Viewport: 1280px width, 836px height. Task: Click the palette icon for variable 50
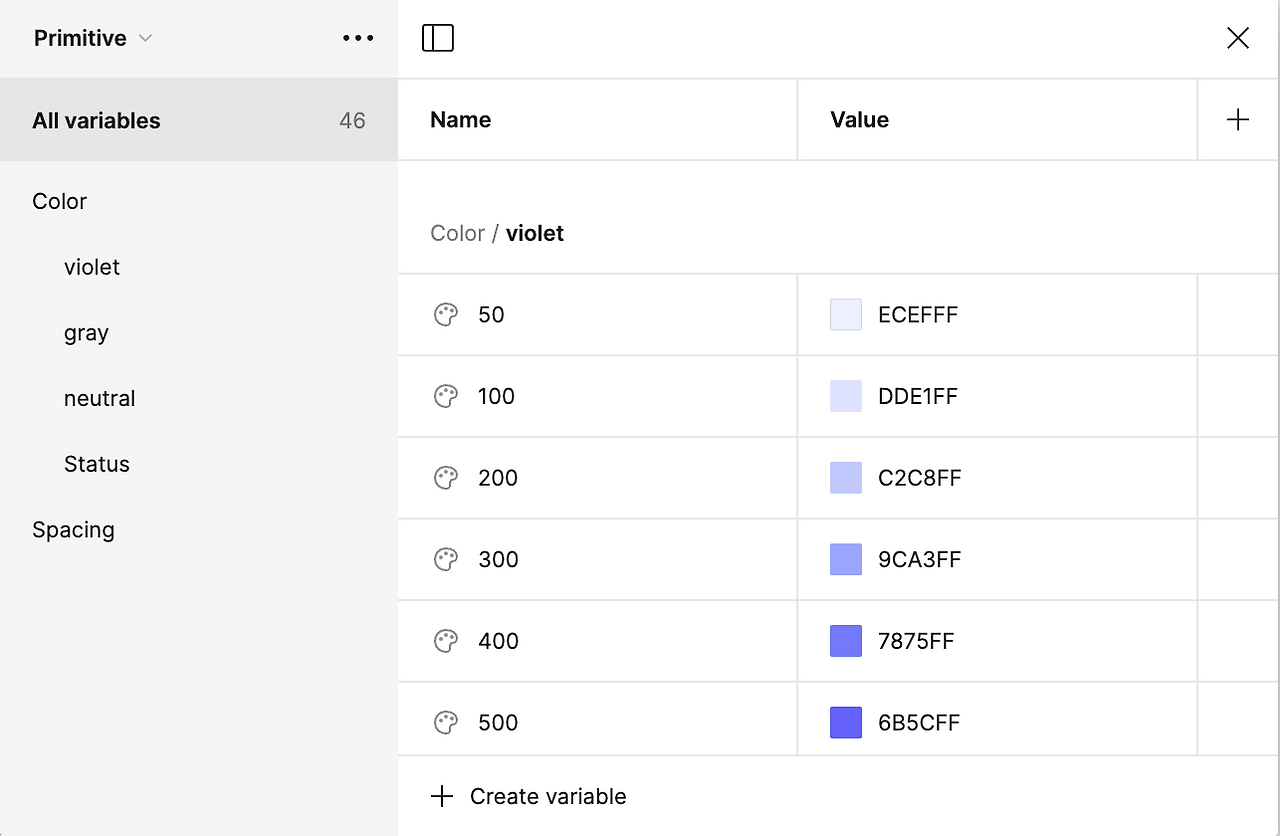pyautogui.click(x=445, y=315)
